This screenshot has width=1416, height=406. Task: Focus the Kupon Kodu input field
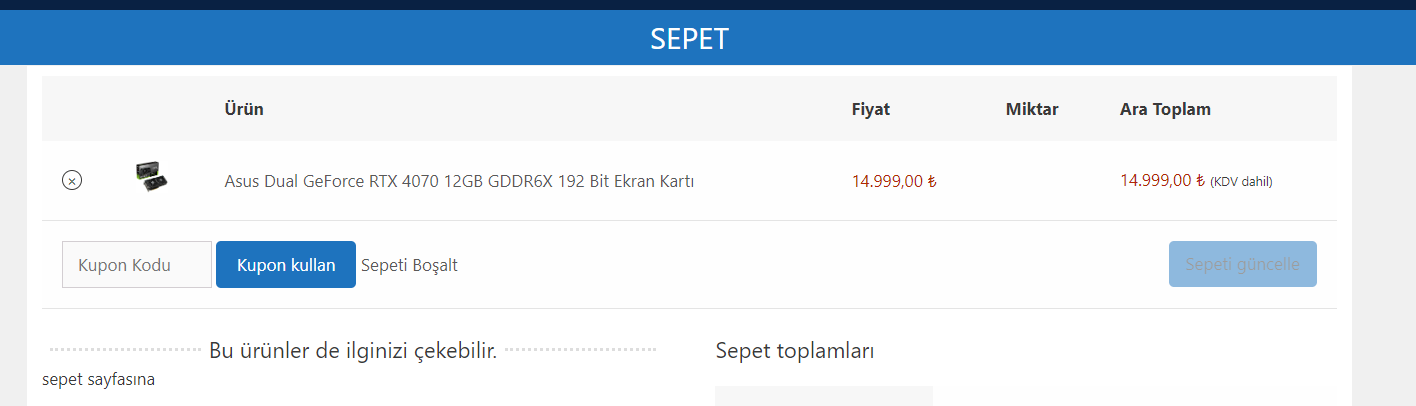pyautogui.click(x=137, y=265)
